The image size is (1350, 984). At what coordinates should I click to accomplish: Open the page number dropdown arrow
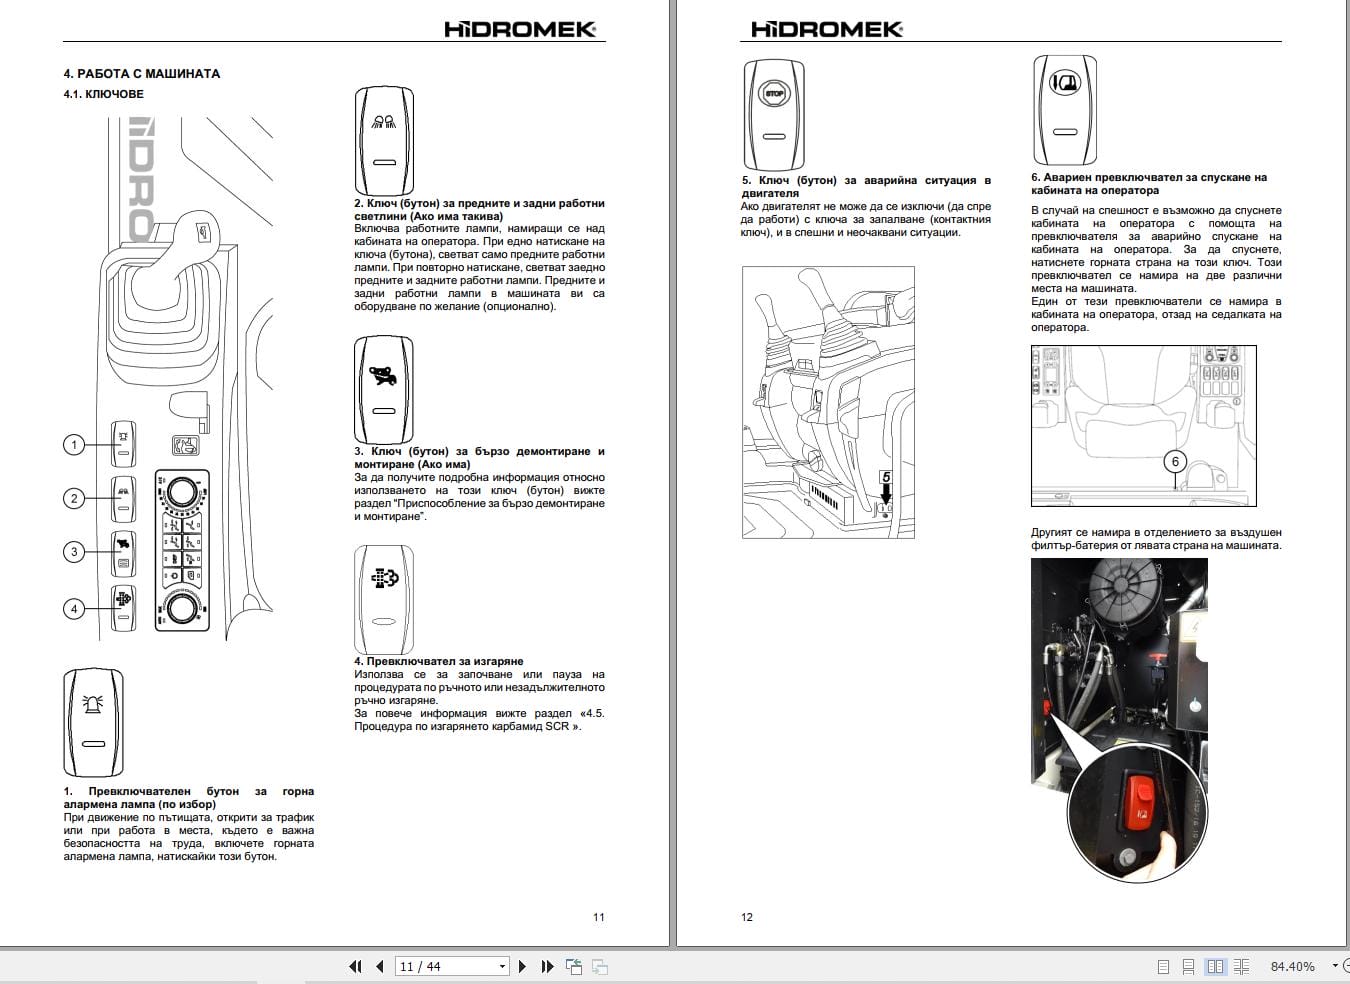(x=502, y=966)
